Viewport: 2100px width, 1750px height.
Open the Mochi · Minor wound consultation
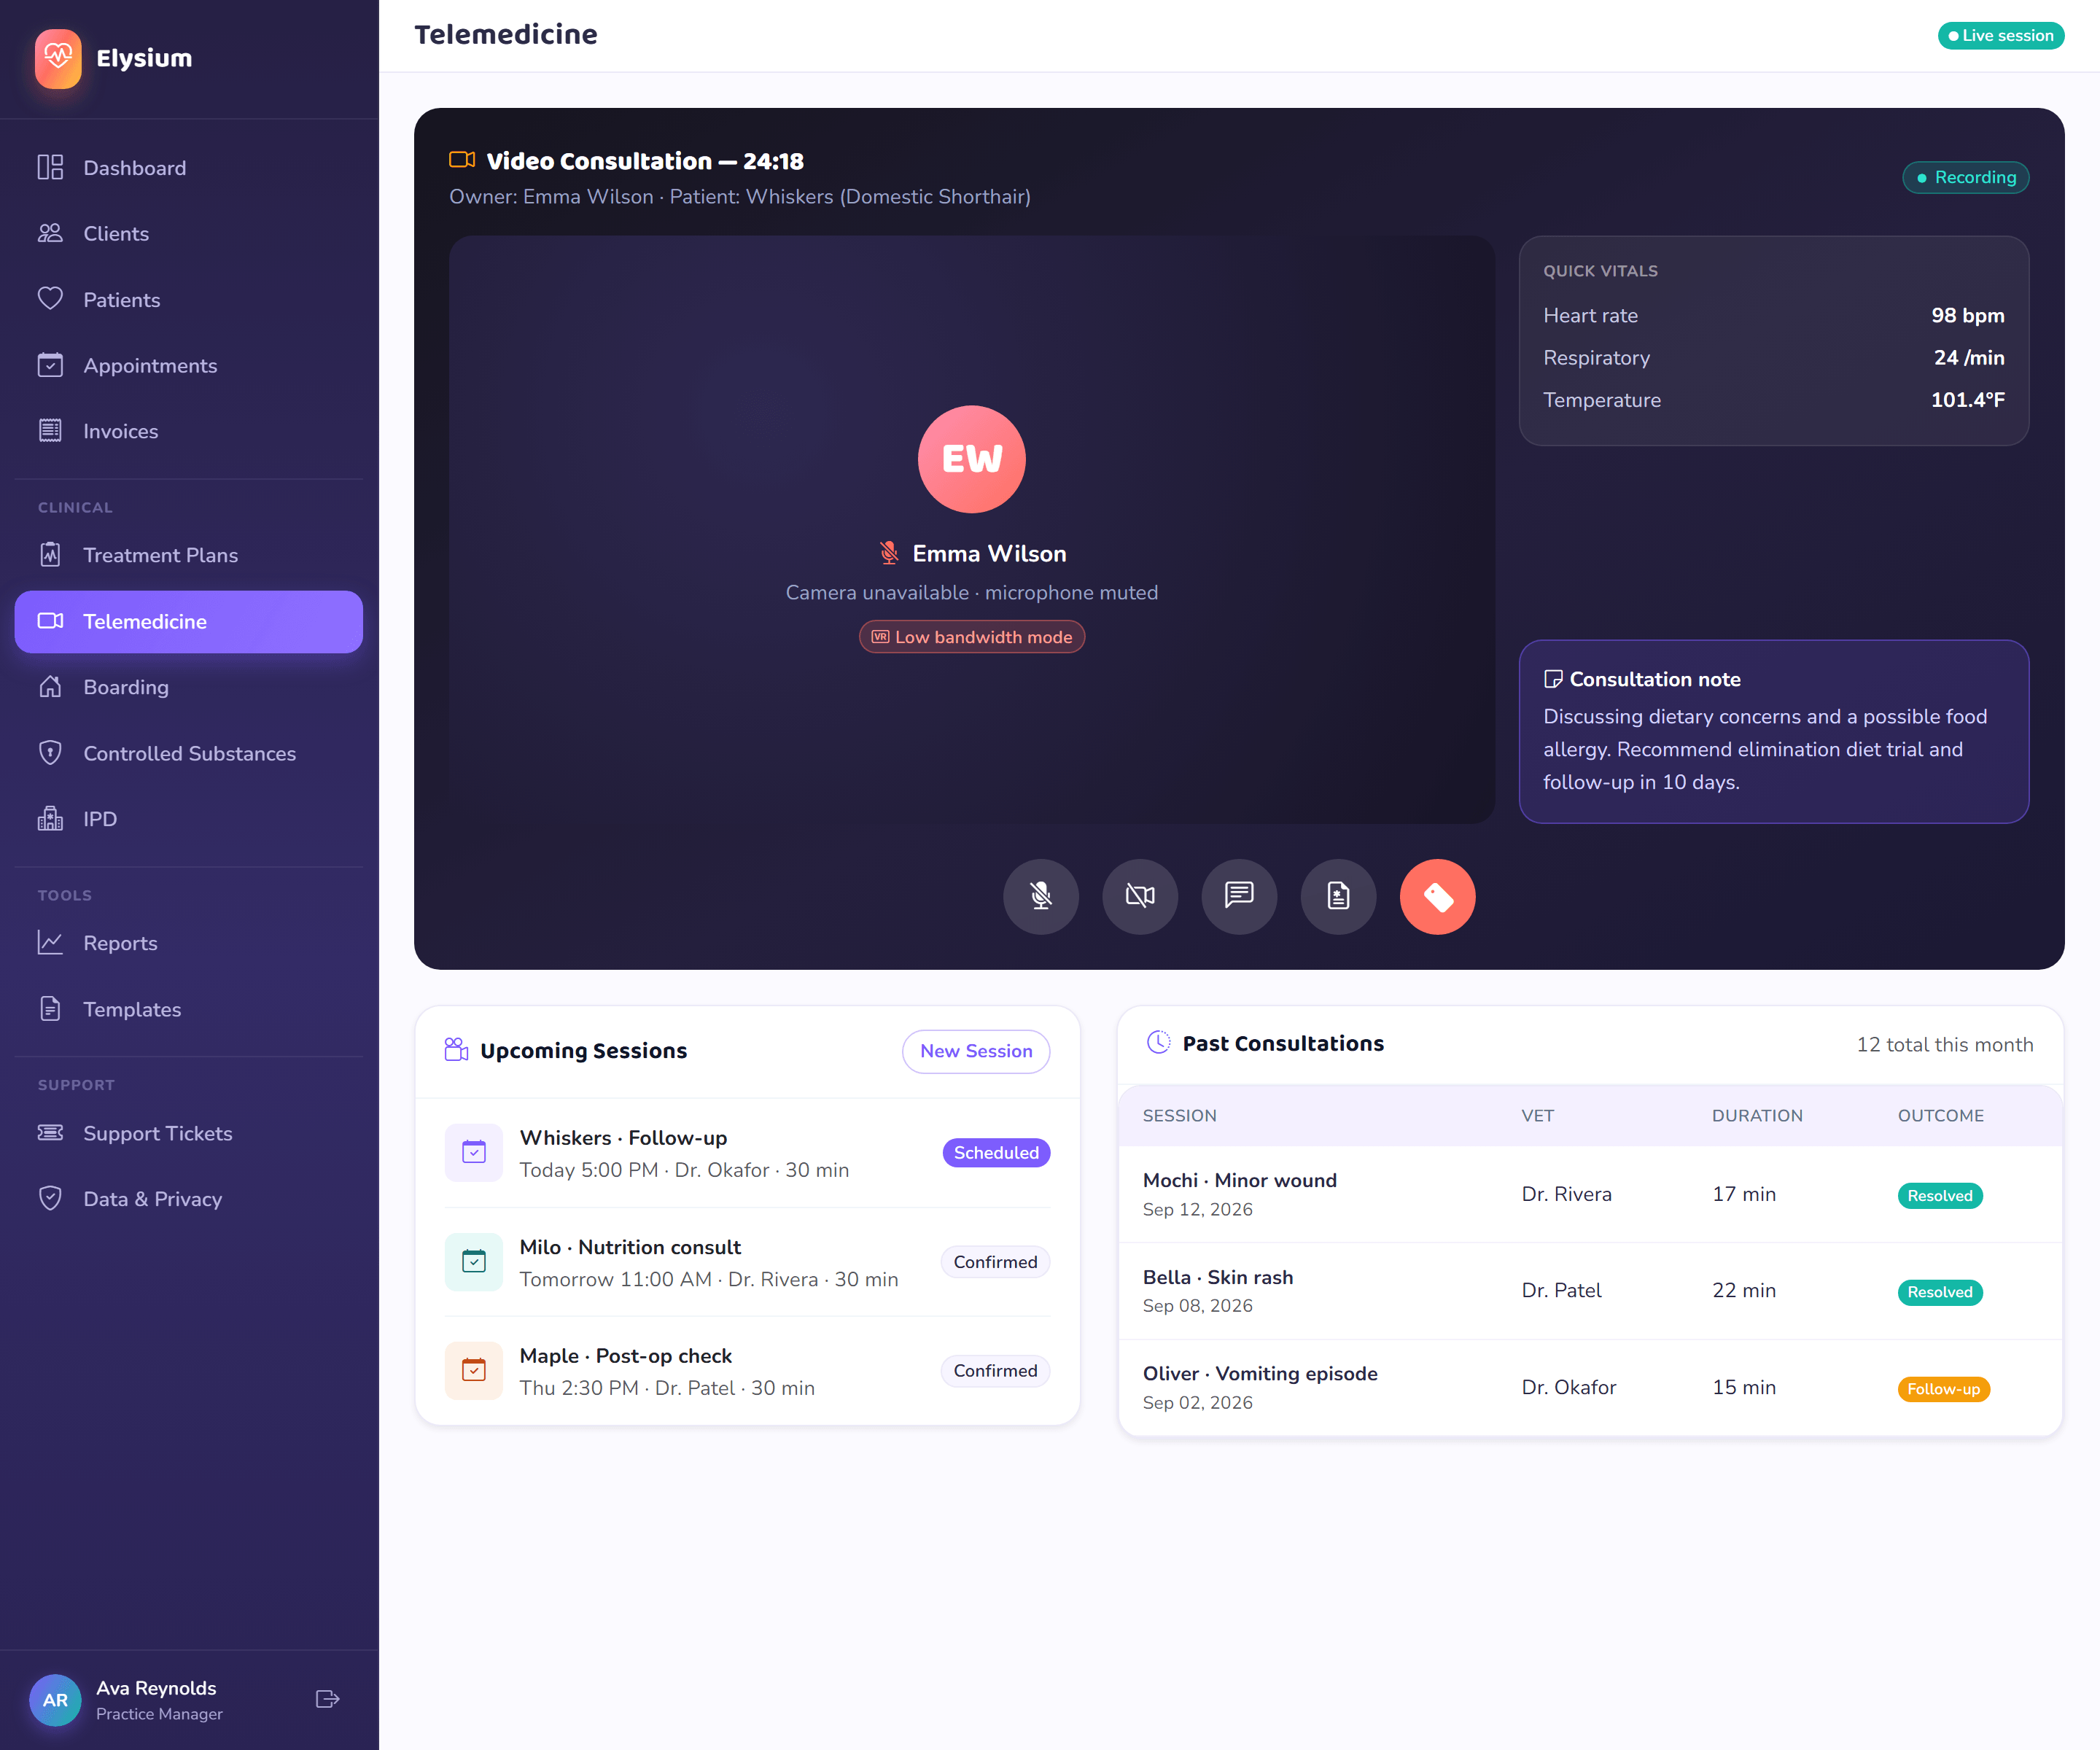tap(1590, 1194)
